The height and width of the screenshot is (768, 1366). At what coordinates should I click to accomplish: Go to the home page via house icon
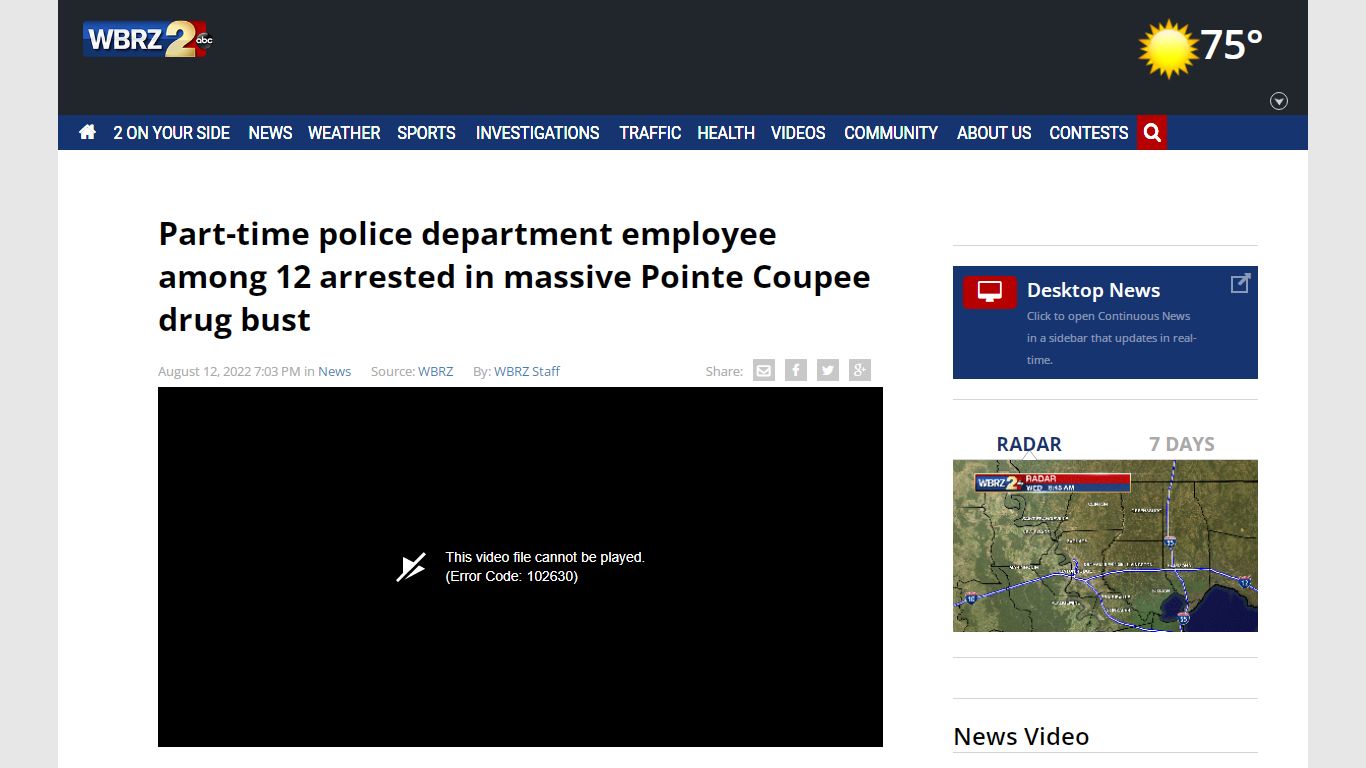[x=87, y=132]
